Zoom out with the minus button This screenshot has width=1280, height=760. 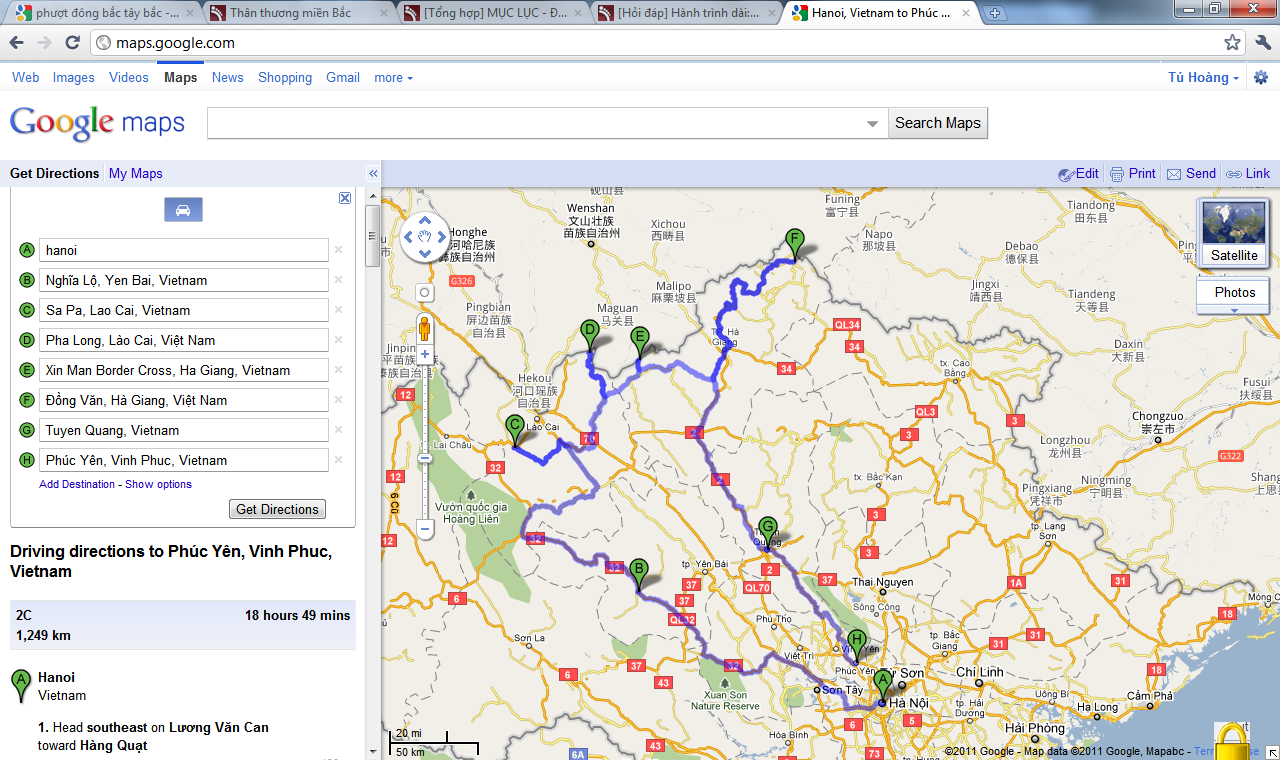pyautogui.click(x=424, y=528)
